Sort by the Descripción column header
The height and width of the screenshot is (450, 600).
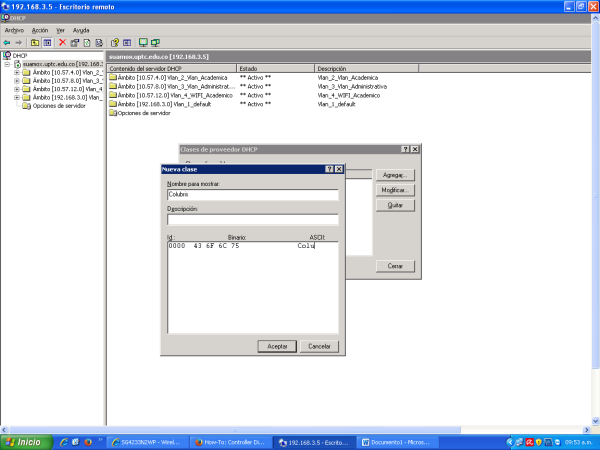[367, 68]
